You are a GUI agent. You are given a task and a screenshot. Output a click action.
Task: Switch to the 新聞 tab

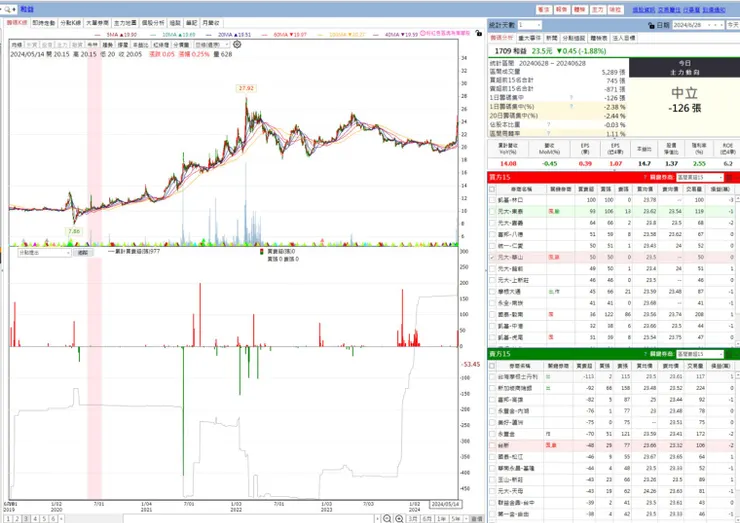point(551,38)
